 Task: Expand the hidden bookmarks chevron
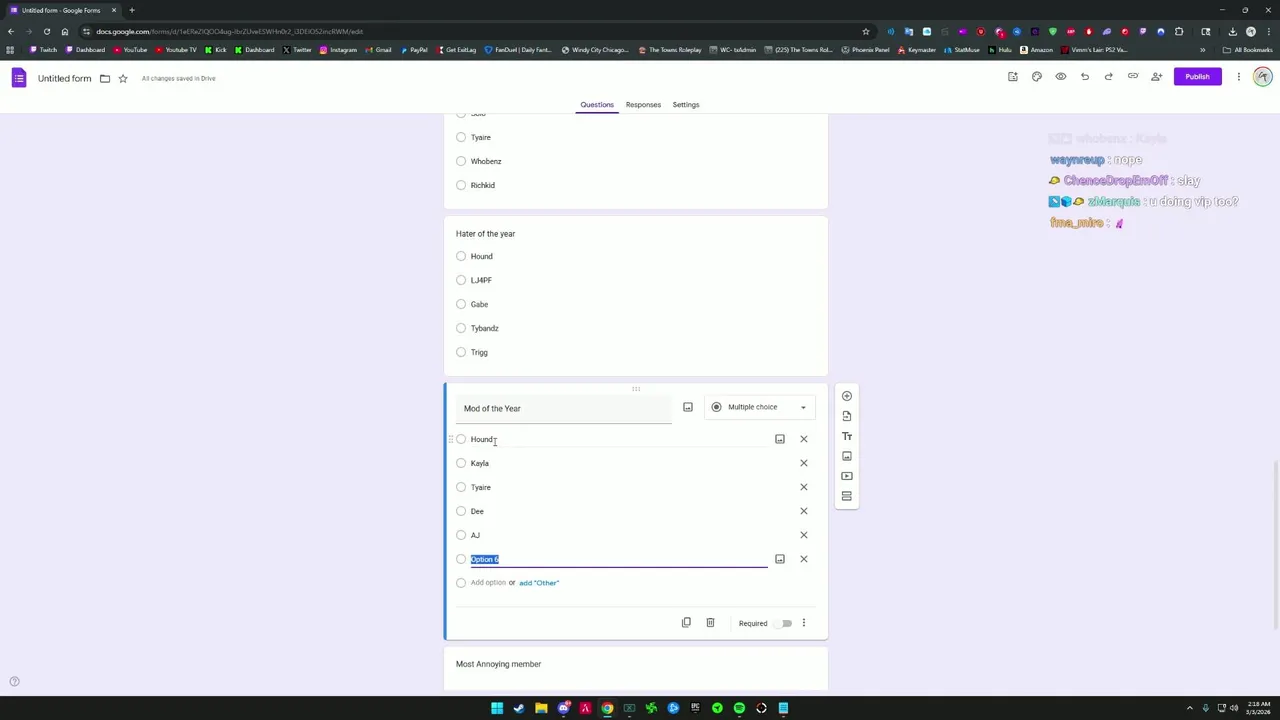[x=1202, y=50]
